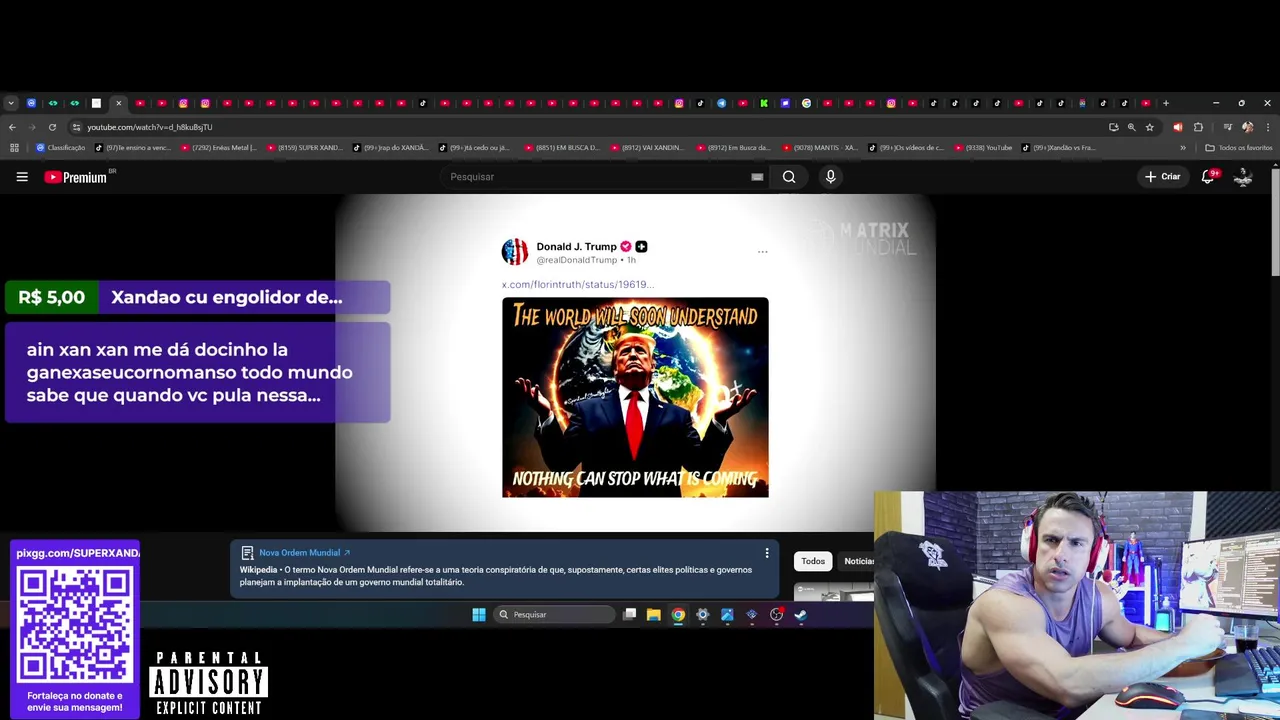The width and height of the screenshot is (1280, 720).
Task: Switch to the Google tab
Action: [x=806, y=103]
